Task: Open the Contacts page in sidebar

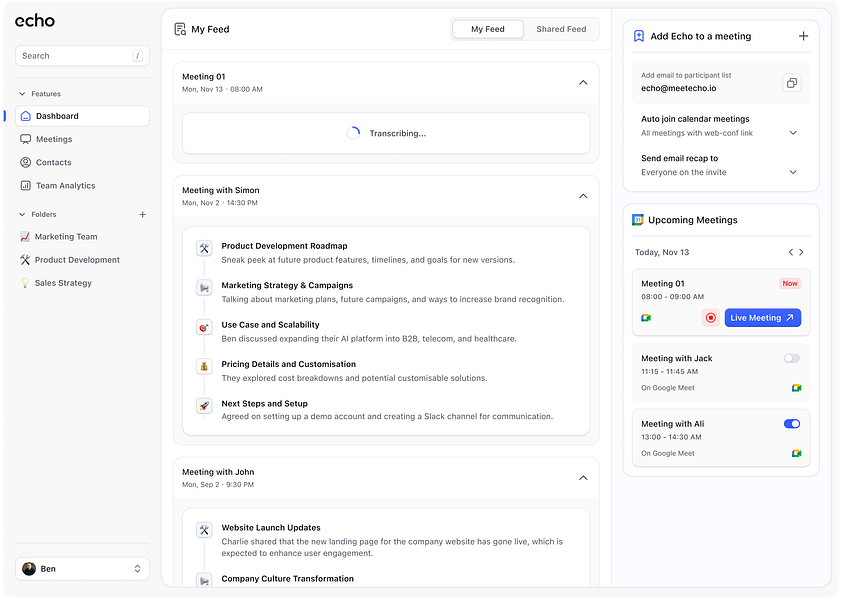Action: (x=53, y=162)
